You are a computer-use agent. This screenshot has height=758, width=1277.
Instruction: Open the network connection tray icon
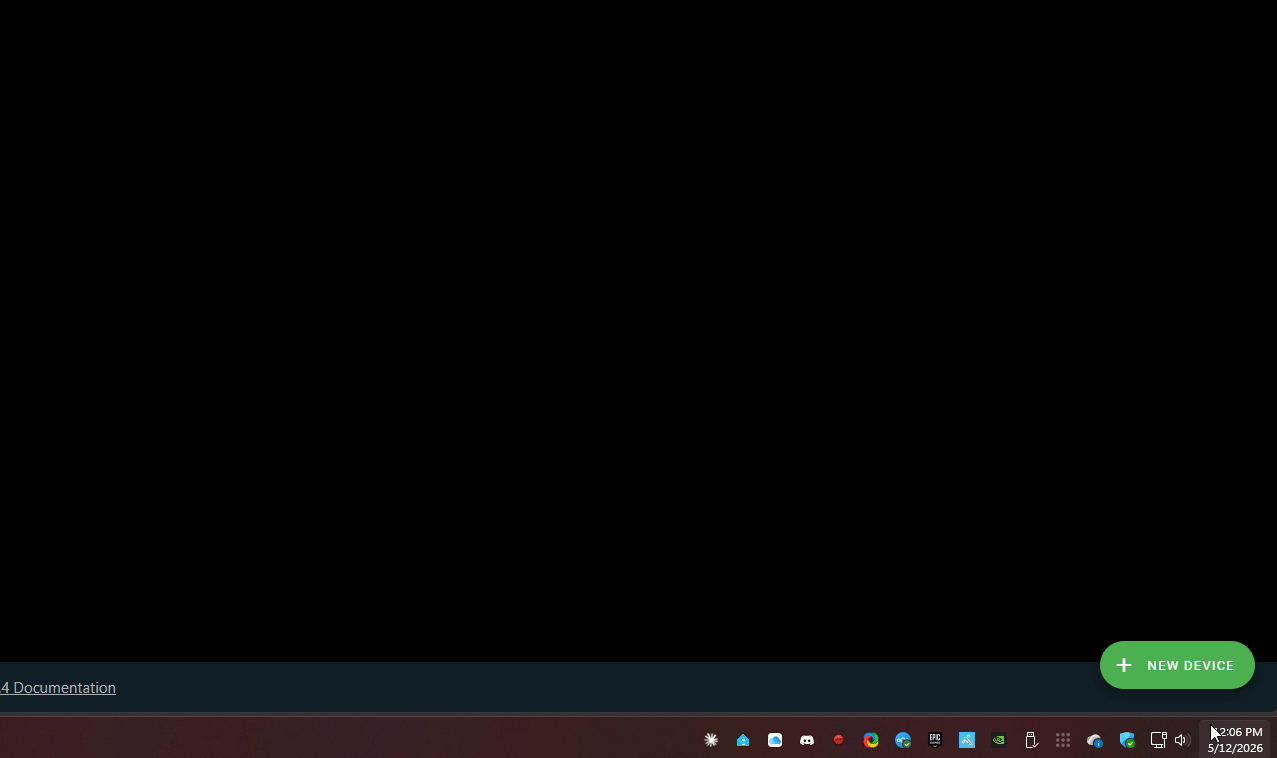[1158, 740]
